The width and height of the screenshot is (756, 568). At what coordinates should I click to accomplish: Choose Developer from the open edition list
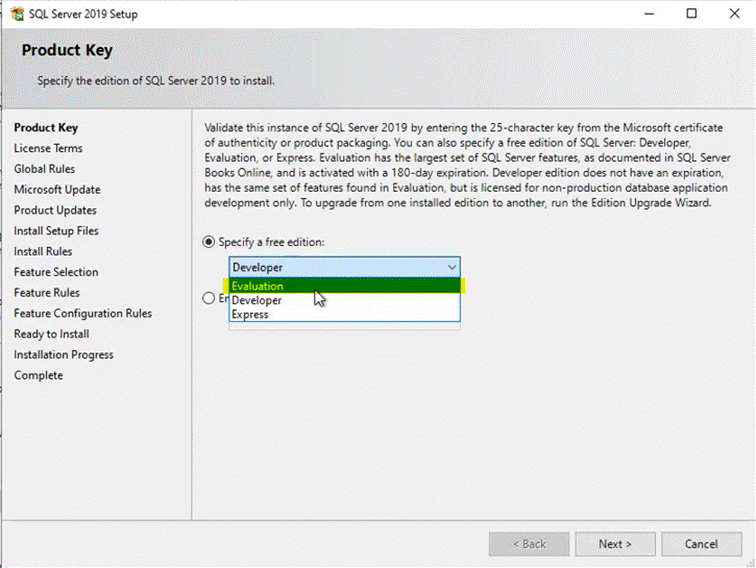[344, 300]
